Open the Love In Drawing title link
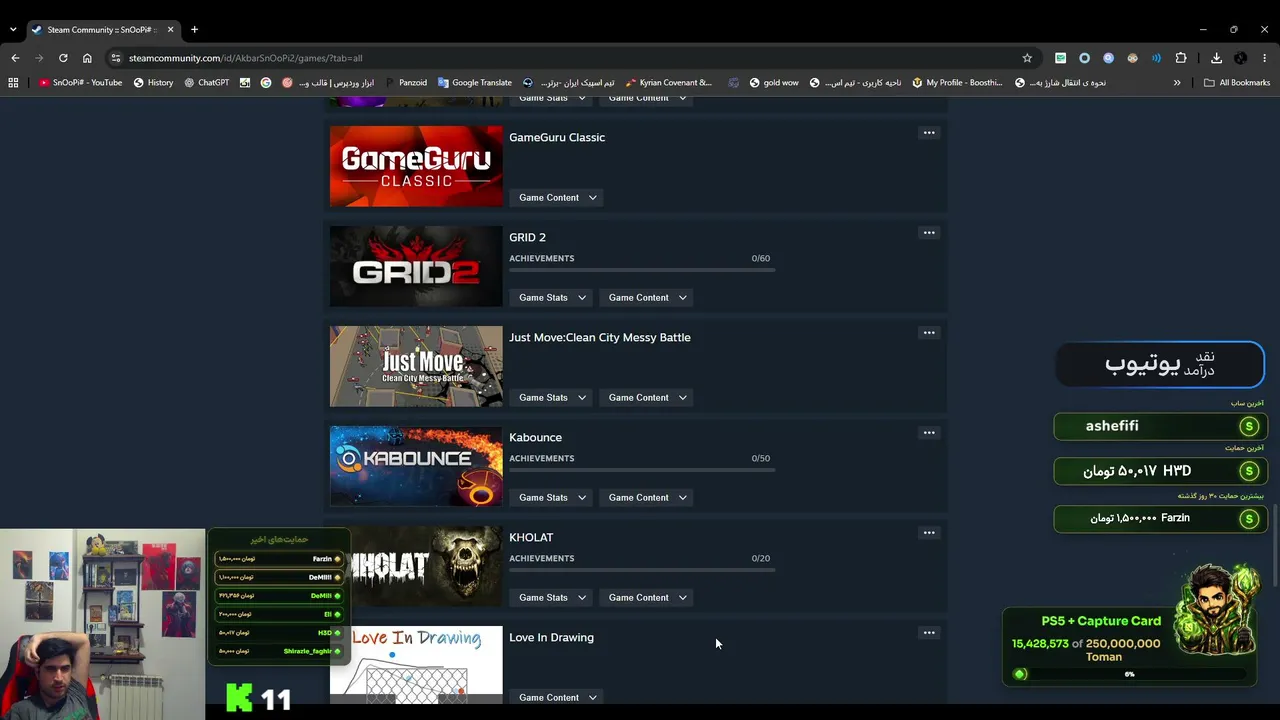This screenshot has height=720, width=1280. click(551, 638)
